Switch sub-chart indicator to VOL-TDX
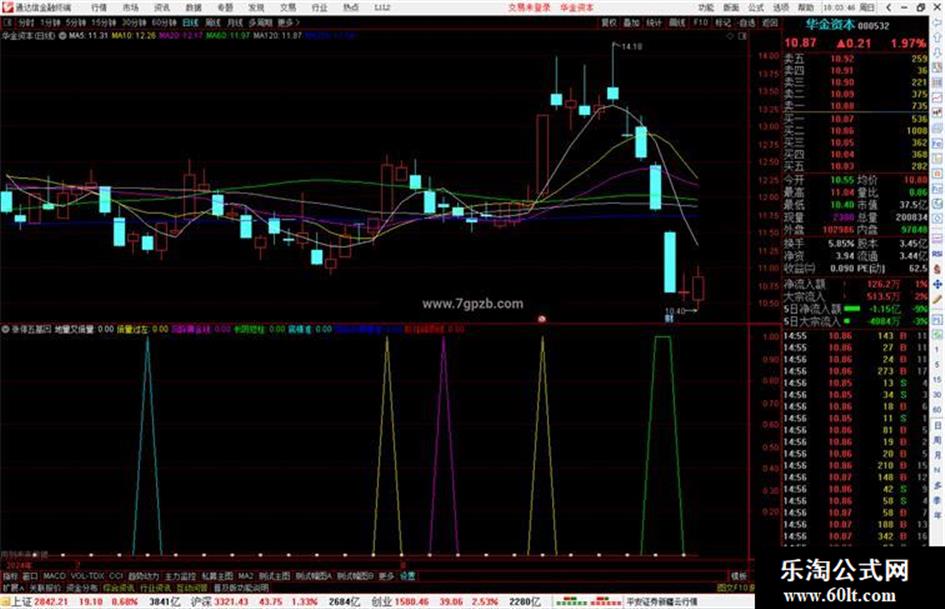Image resolution: width=945 pixels, height=609 pixels. pyautogui.click(x=87, y=576)
